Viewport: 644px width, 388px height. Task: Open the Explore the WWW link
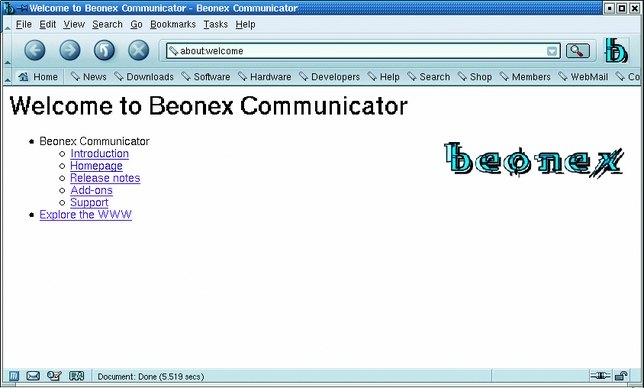(x=85, y=215)
